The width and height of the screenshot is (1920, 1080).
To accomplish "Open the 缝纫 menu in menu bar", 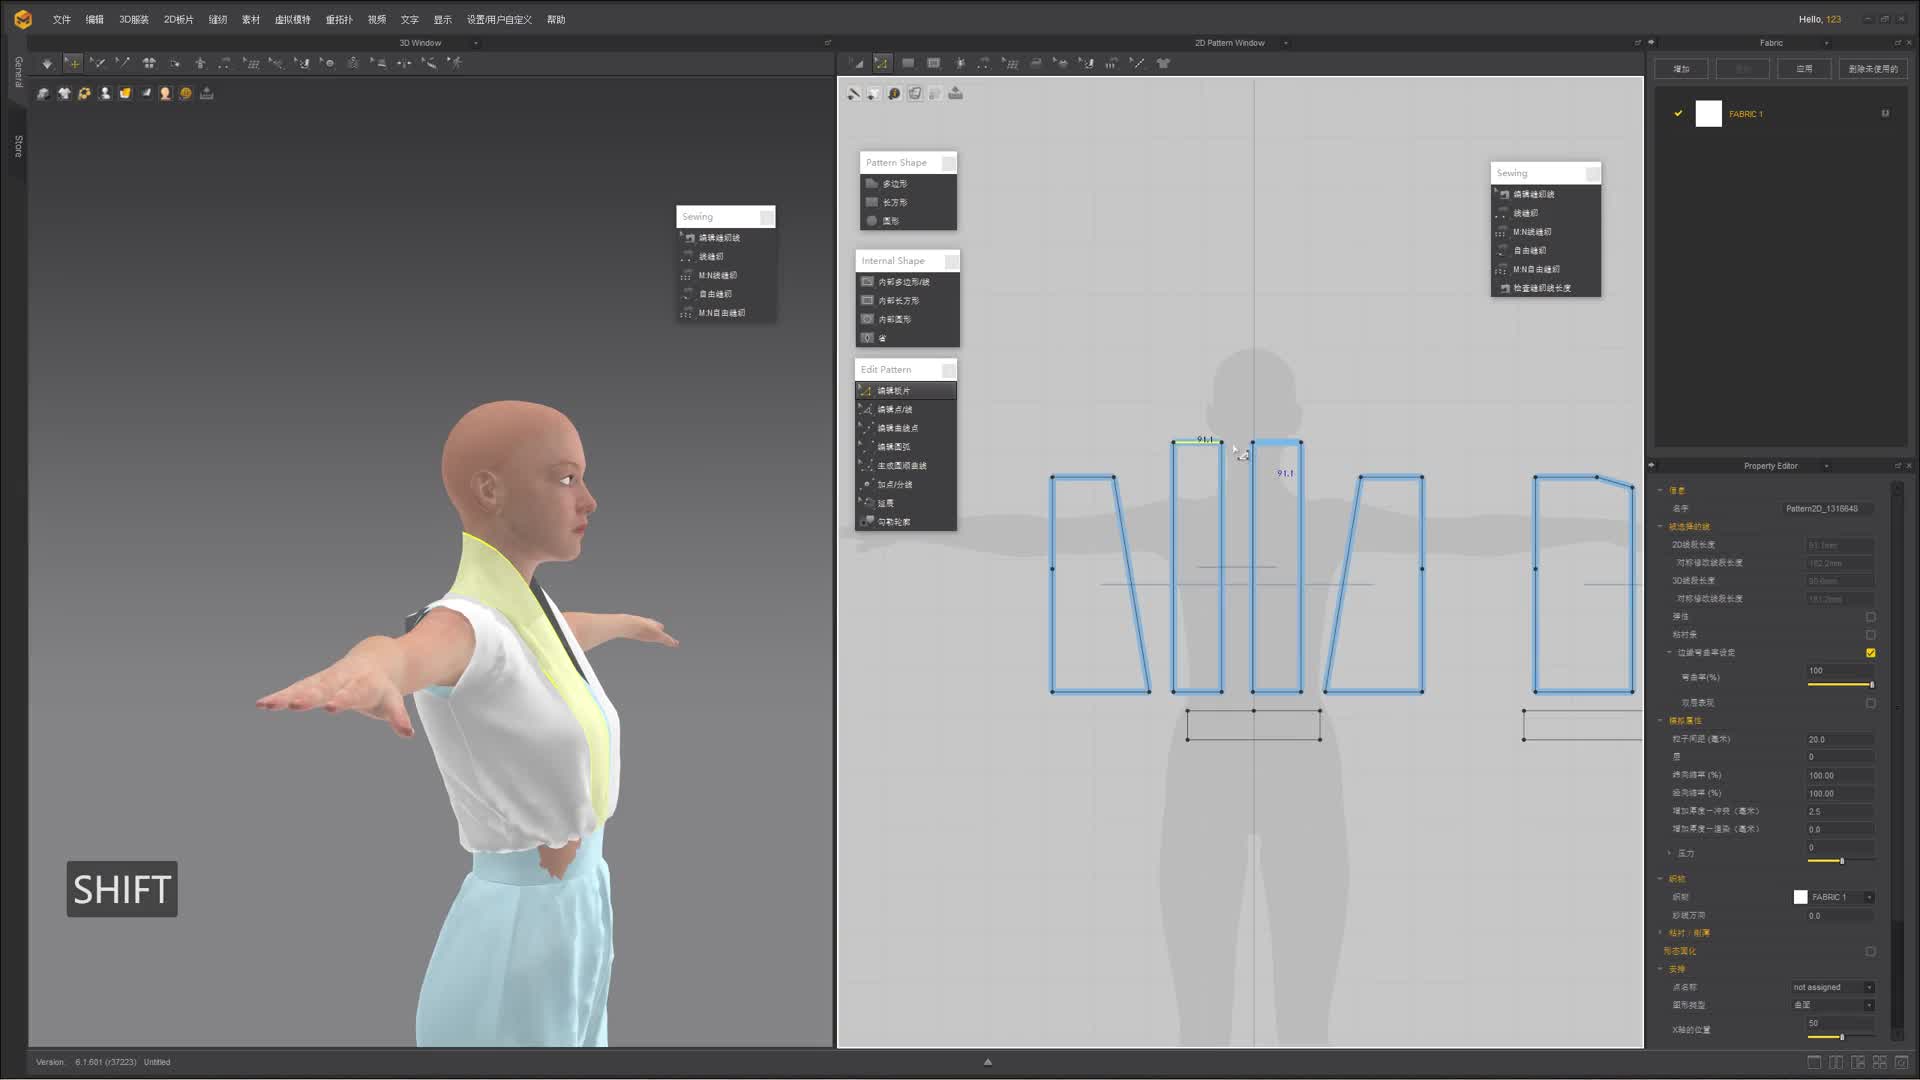I will pos(217,19).
